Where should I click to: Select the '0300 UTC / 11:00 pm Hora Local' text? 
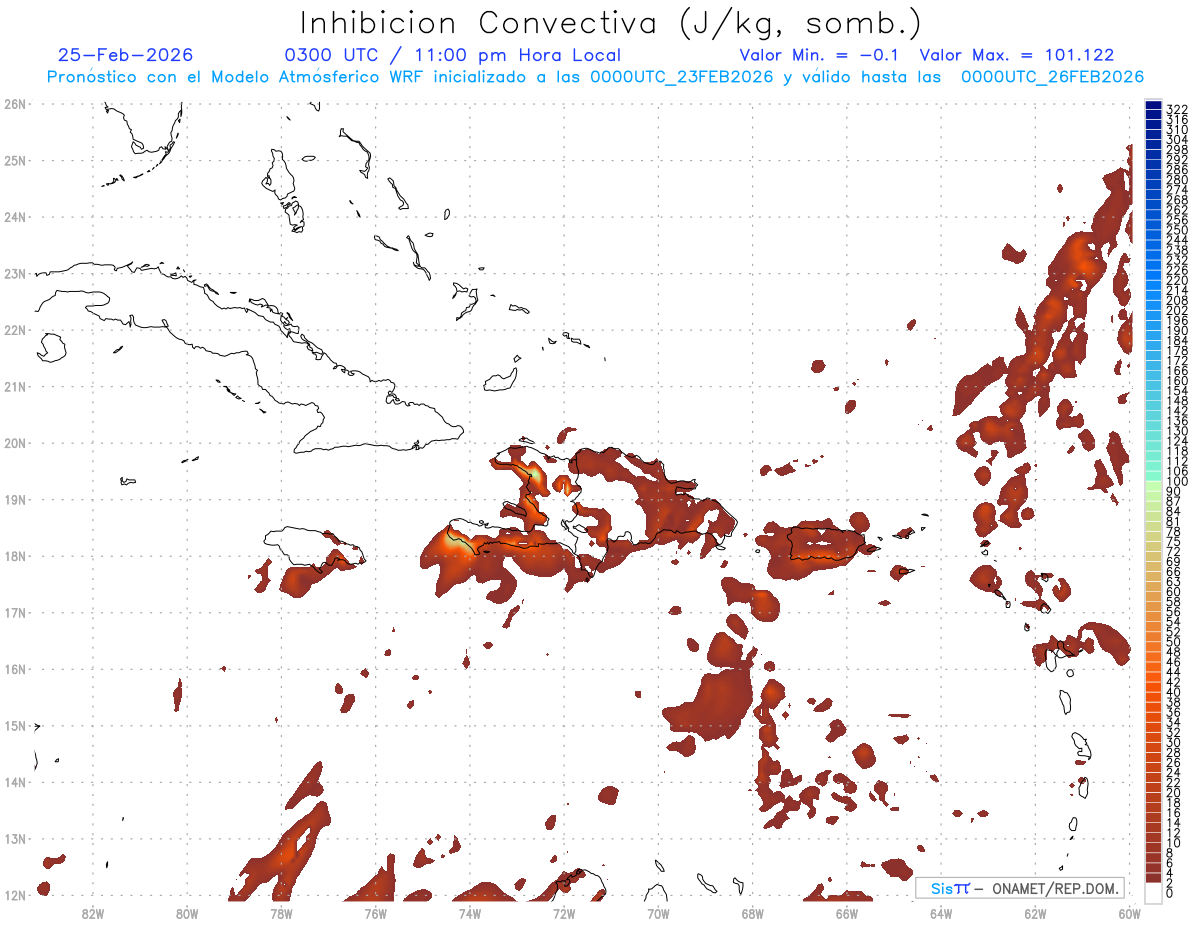(453, 56)
